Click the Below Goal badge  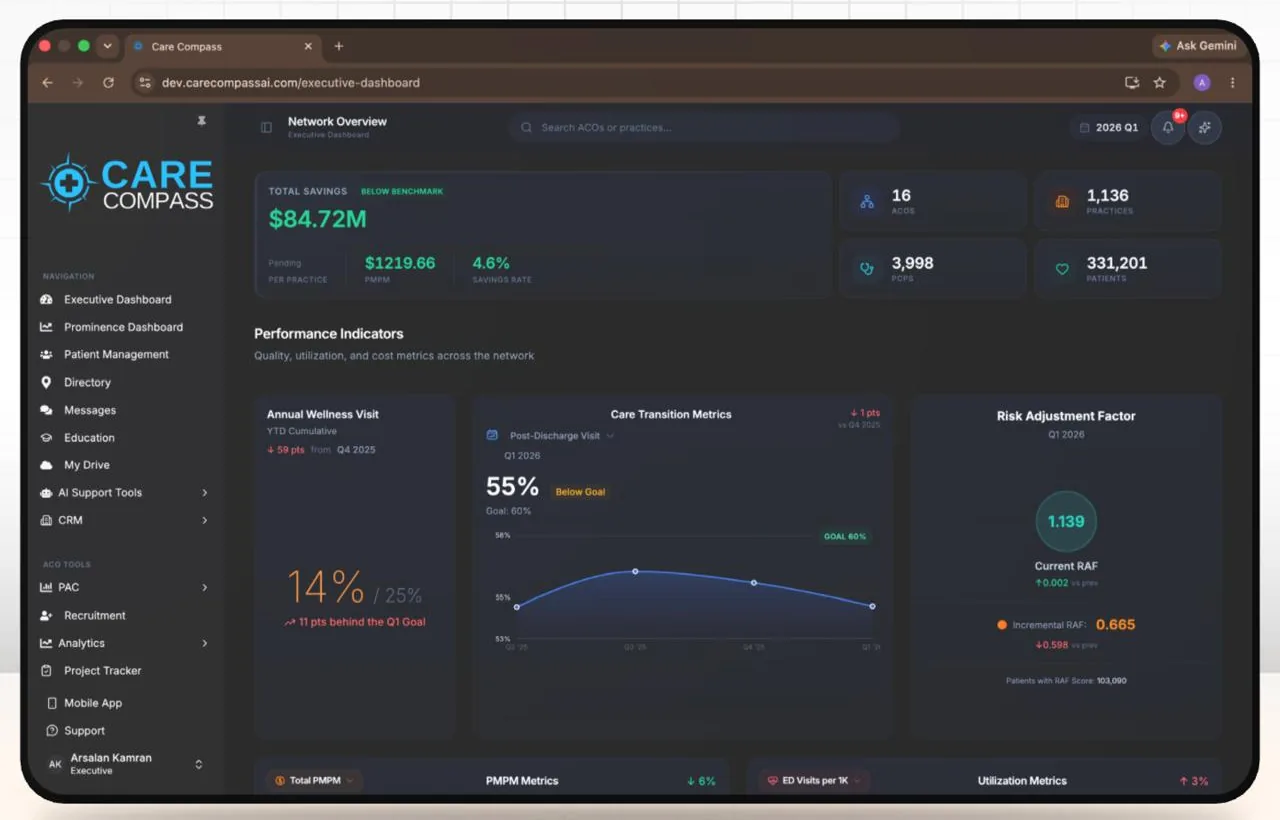point(580,492)
